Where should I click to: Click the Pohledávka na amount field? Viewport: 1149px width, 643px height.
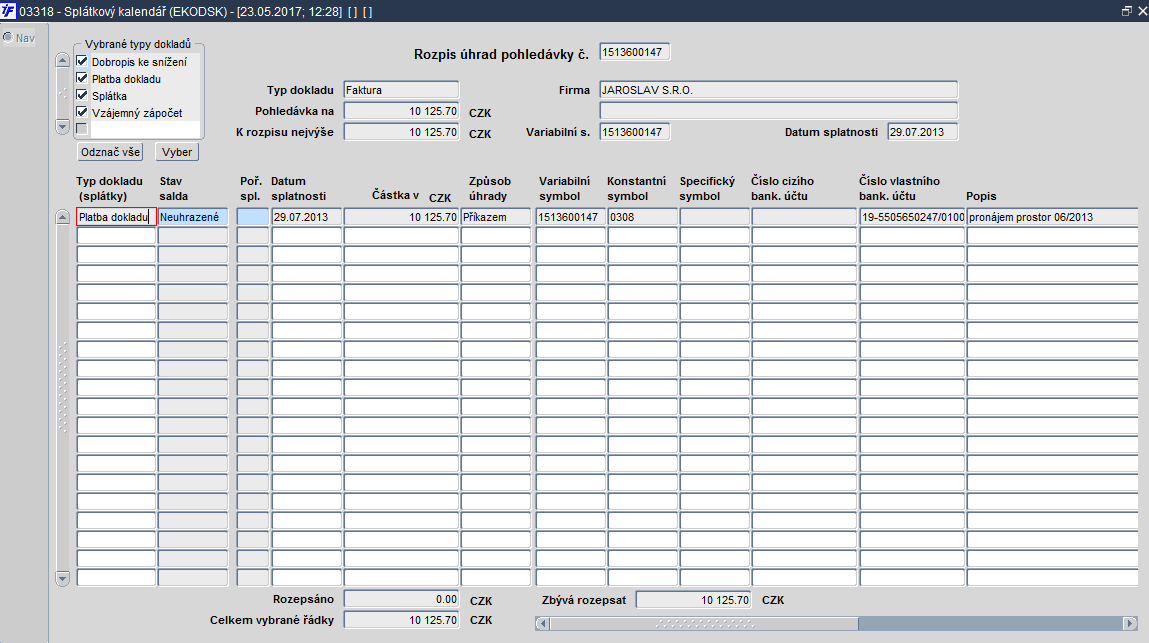click(x=401, y=111)
